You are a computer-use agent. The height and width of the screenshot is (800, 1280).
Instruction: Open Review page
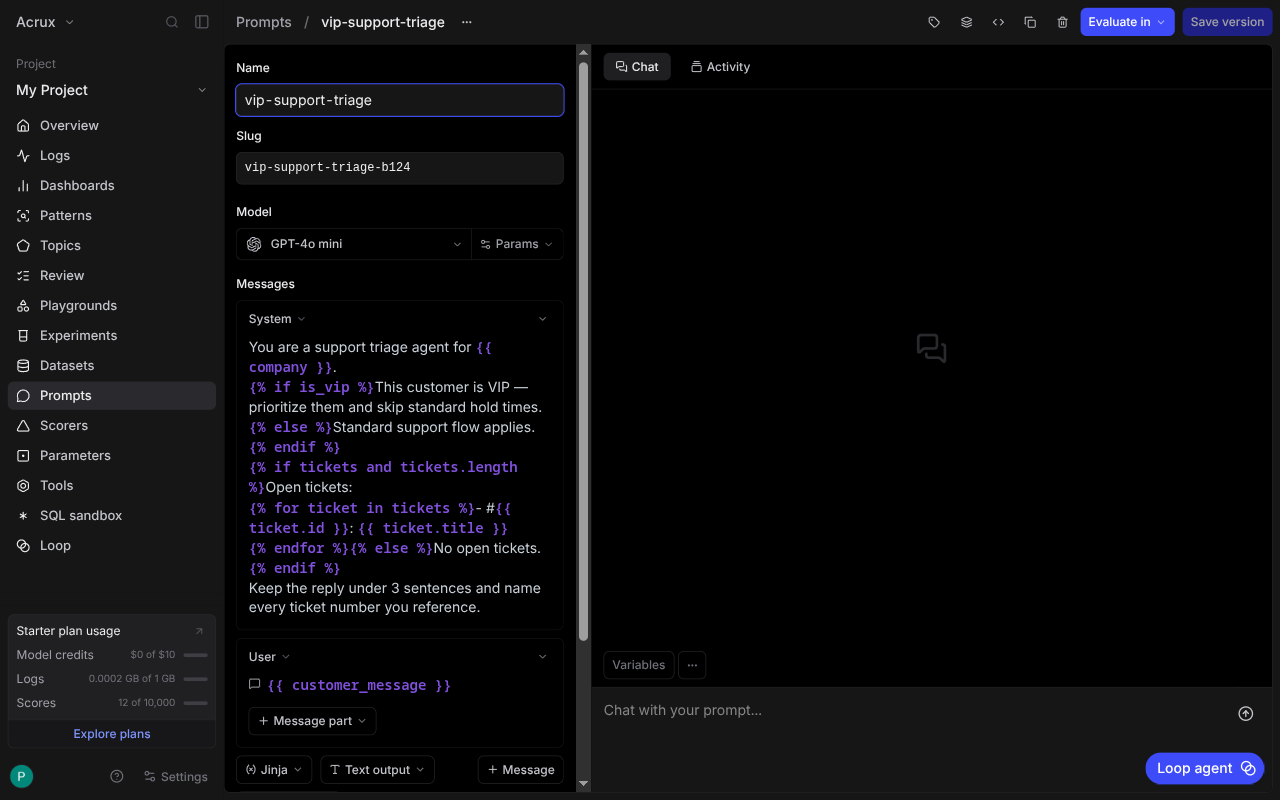point(112,276)
